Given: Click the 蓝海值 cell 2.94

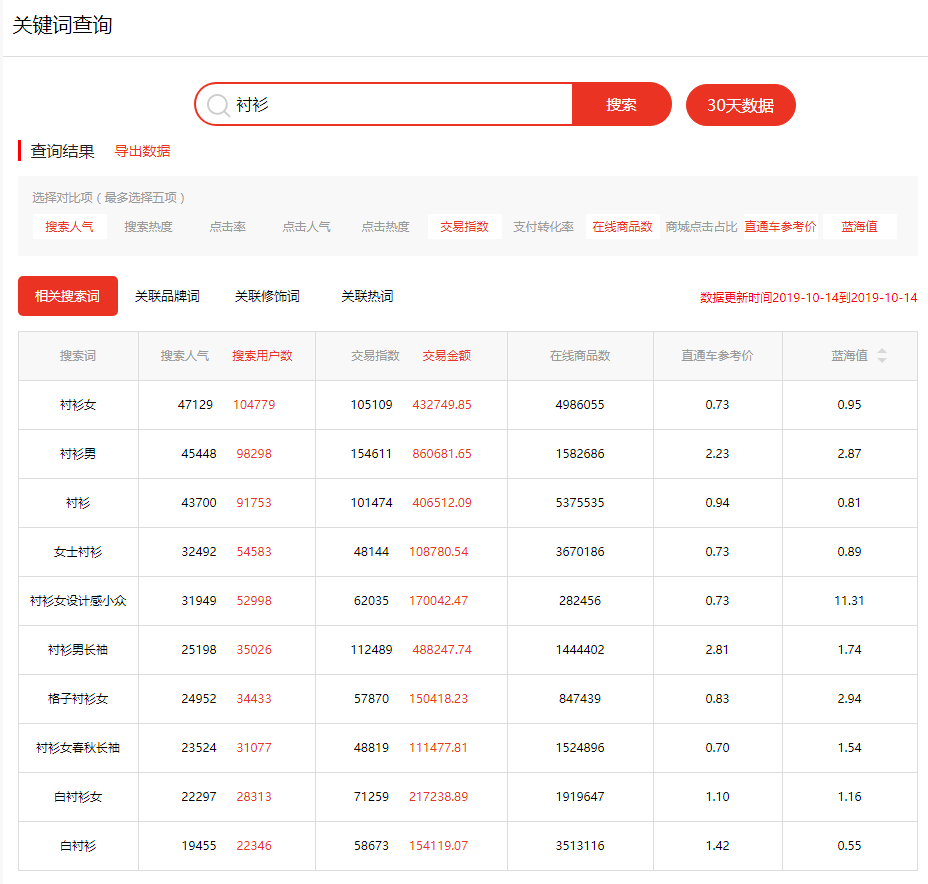Looking at the screenshot, I should pos(849,699).
